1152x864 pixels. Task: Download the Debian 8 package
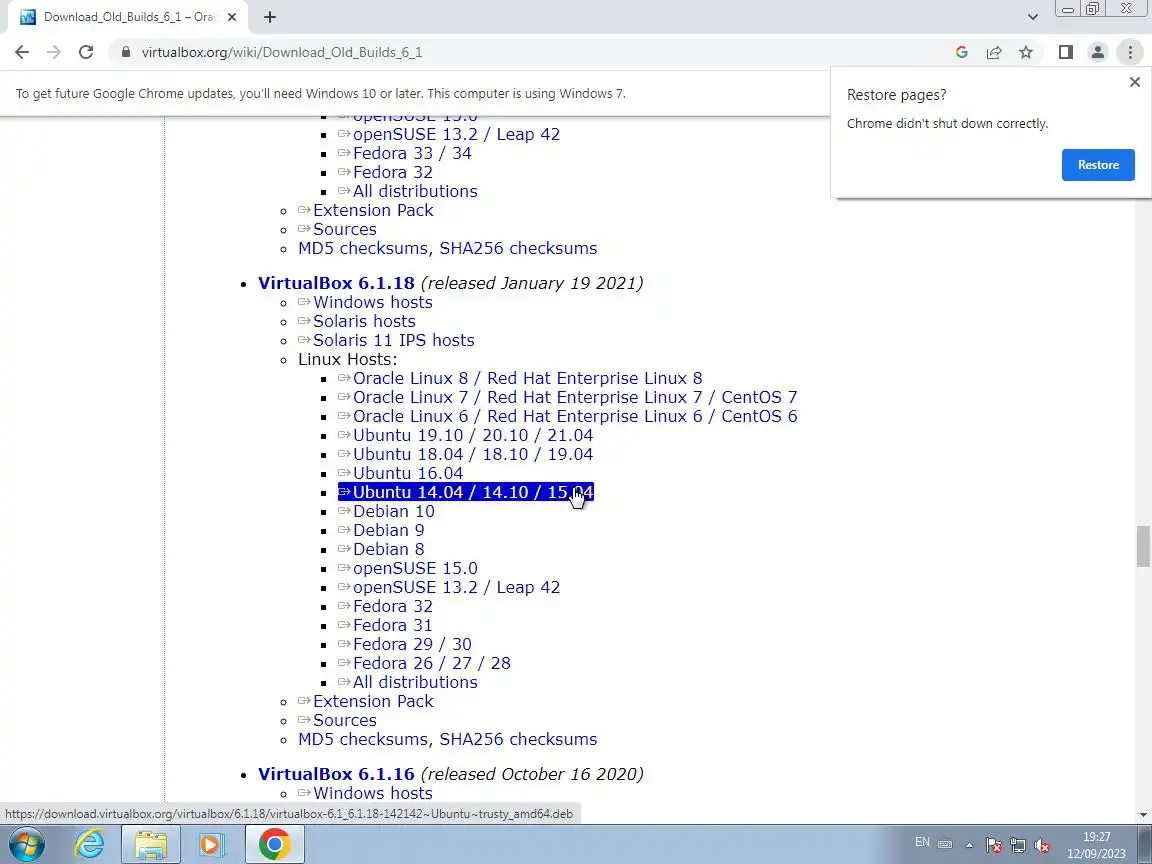coord(388,550)
